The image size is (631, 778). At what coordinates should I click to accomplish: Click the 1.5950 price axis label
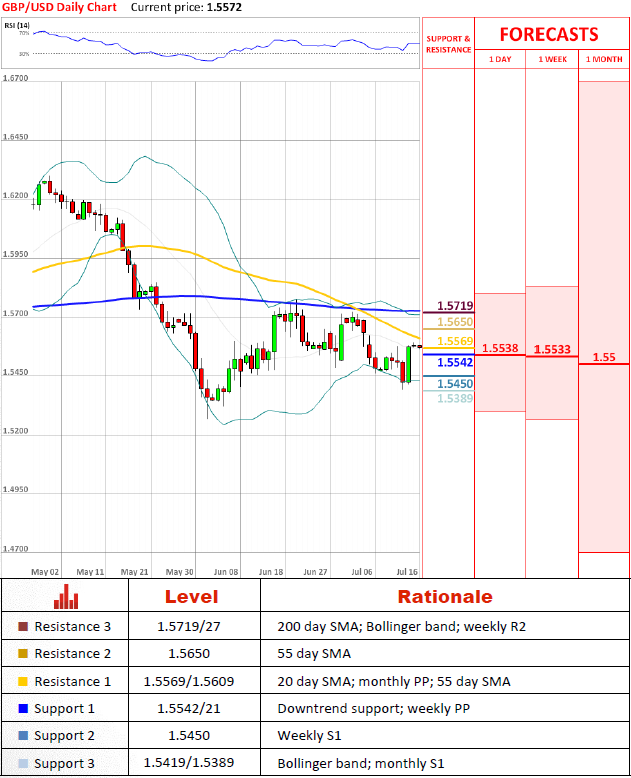[x=15, y=254]
